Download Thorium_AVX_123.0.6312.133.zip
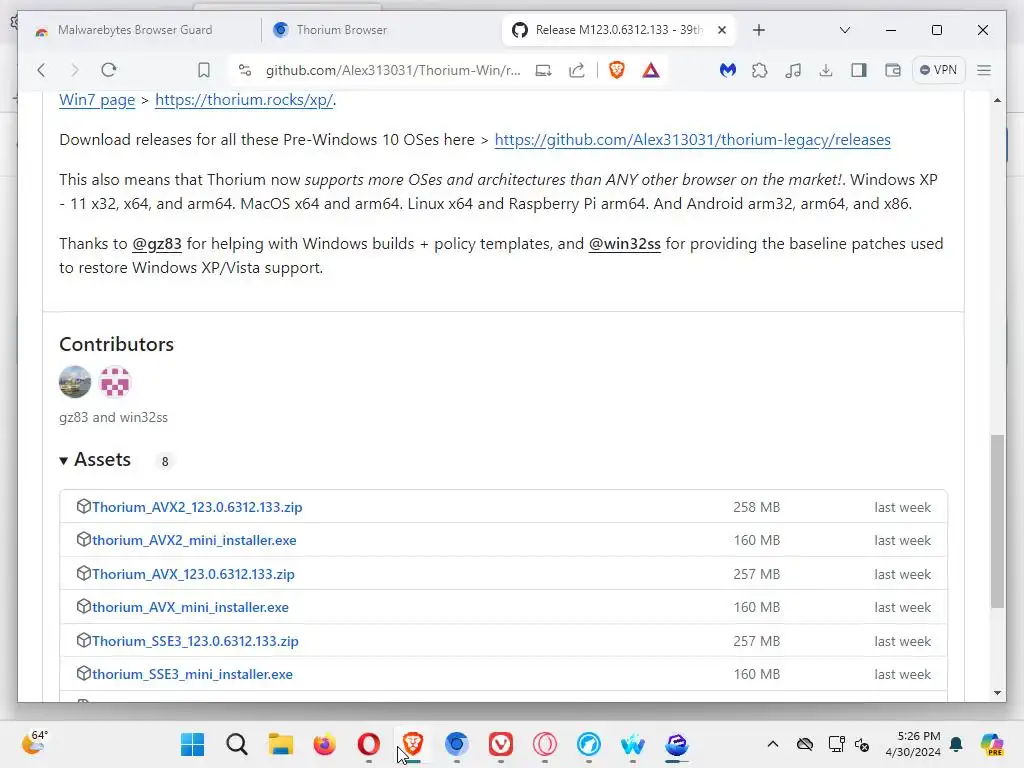Viewport: 1024px width, 768px height. tap(193, 574)
